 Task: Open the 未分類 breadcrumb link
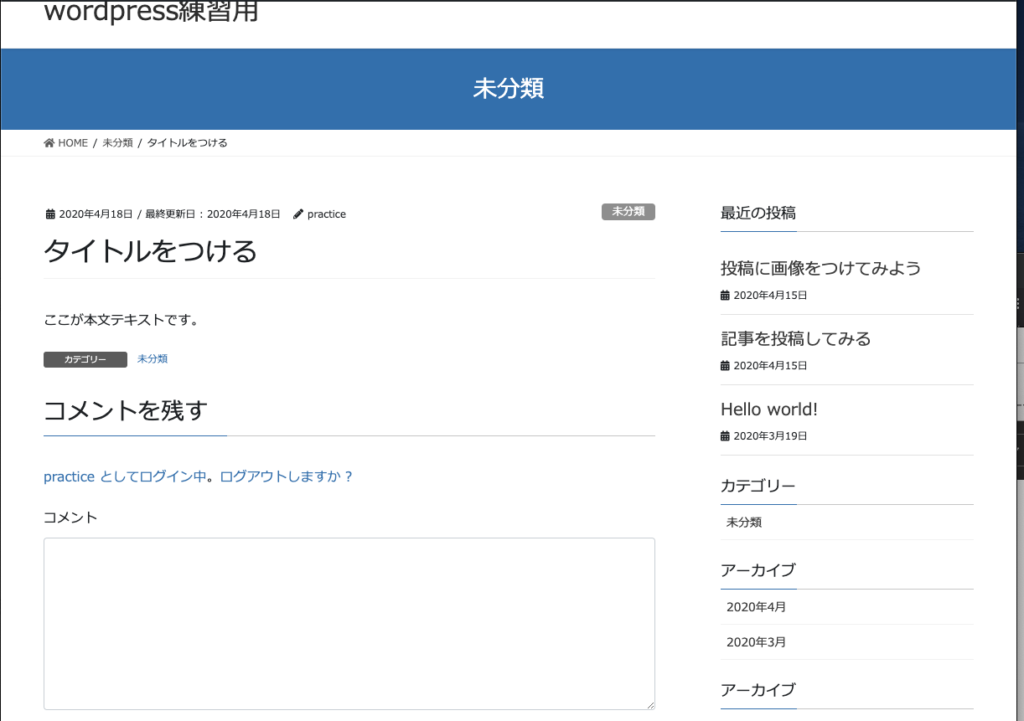coord(117,143)
